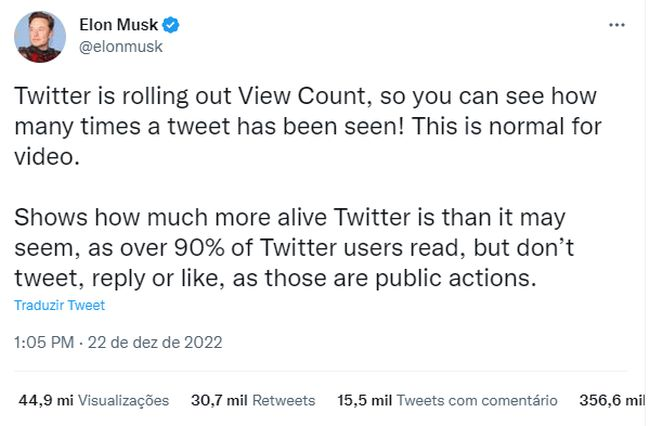Screen dimensions: 650x426
Task: Click the 15,5 mil quote count
Action: pos(365,400)
